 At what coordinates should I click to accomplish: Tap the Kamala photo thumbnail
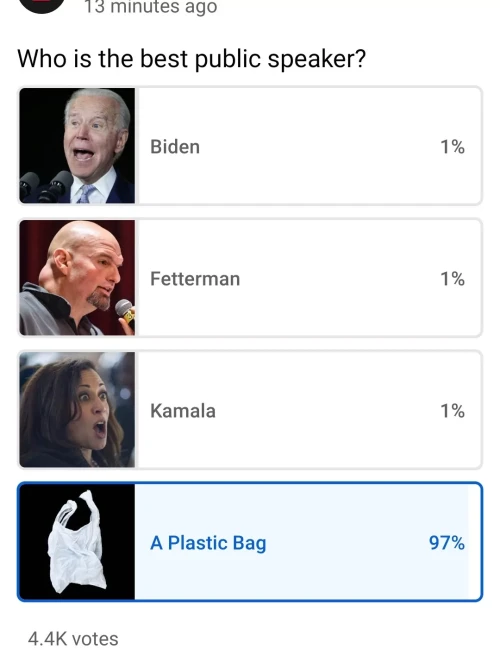(77, 410)
